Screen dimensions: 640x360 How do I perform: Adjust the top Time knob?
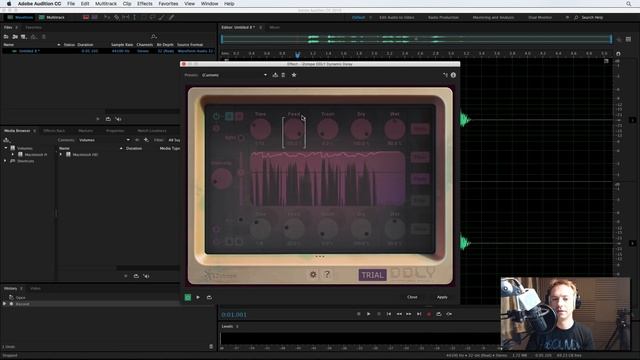pos(260,129)
